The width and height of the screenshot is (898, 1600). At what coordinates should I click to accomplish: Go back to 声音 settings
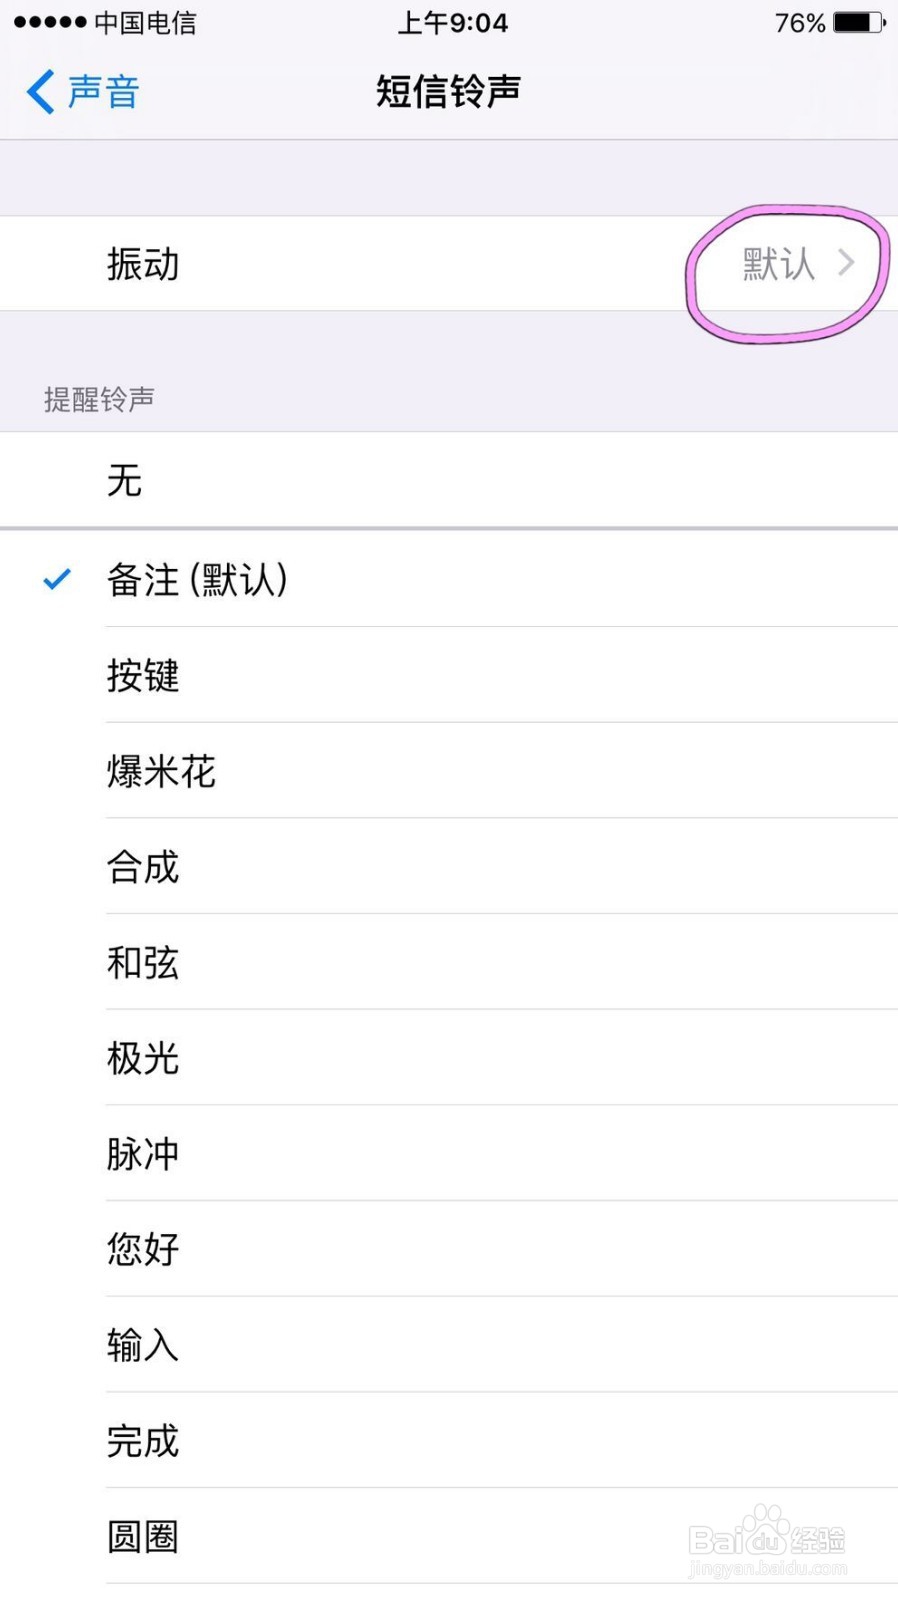tap(102, 92)
